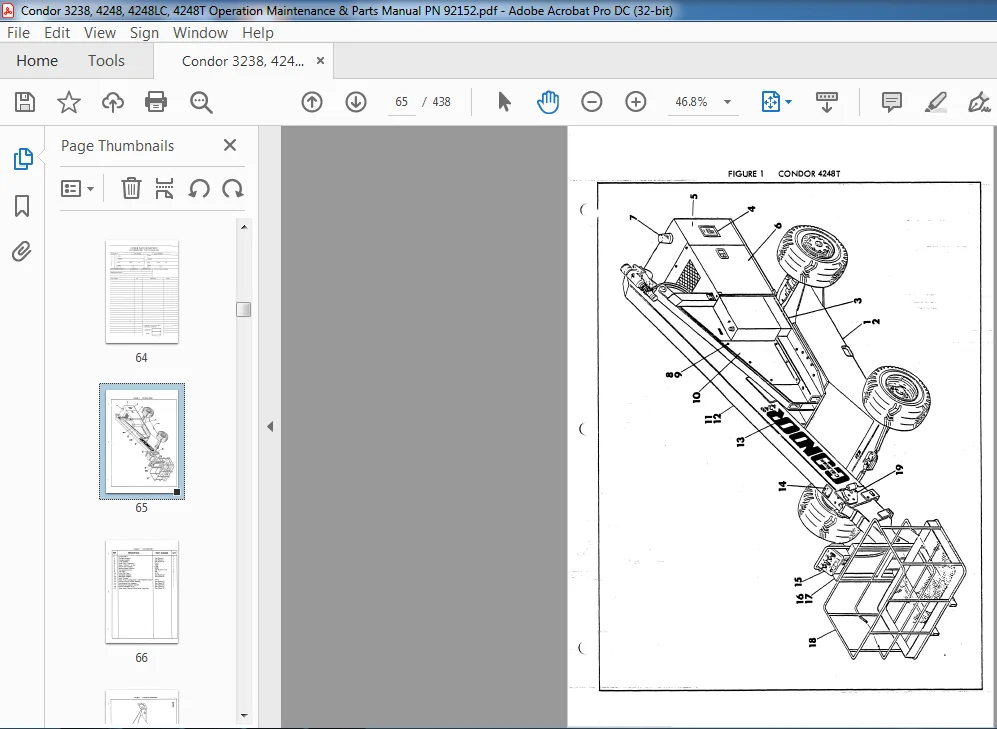This screenshot has height=729, width=997.
Task: Open thumbnails options dropdown menu
Action: [77, 189]
